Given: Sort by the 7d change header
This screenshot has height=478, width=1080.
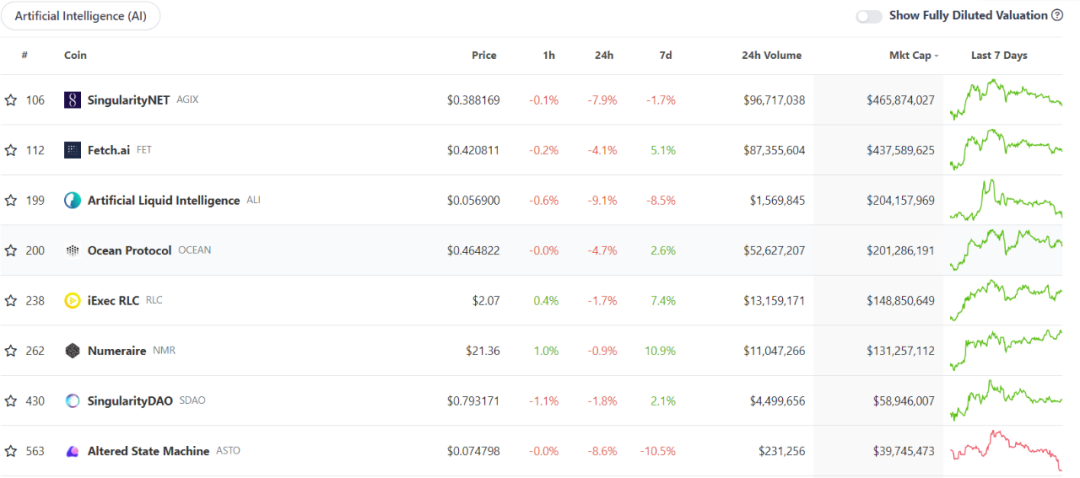Looking at the screenshot, I should (665, 56).
